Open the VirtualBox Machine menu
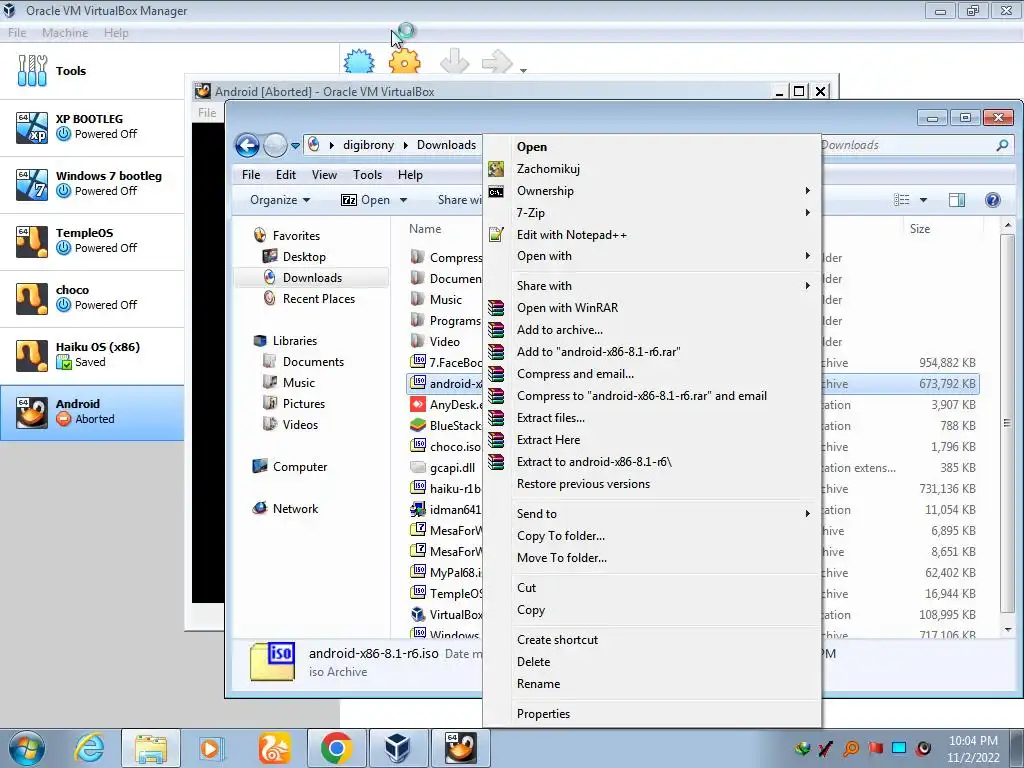 [65, 33]
